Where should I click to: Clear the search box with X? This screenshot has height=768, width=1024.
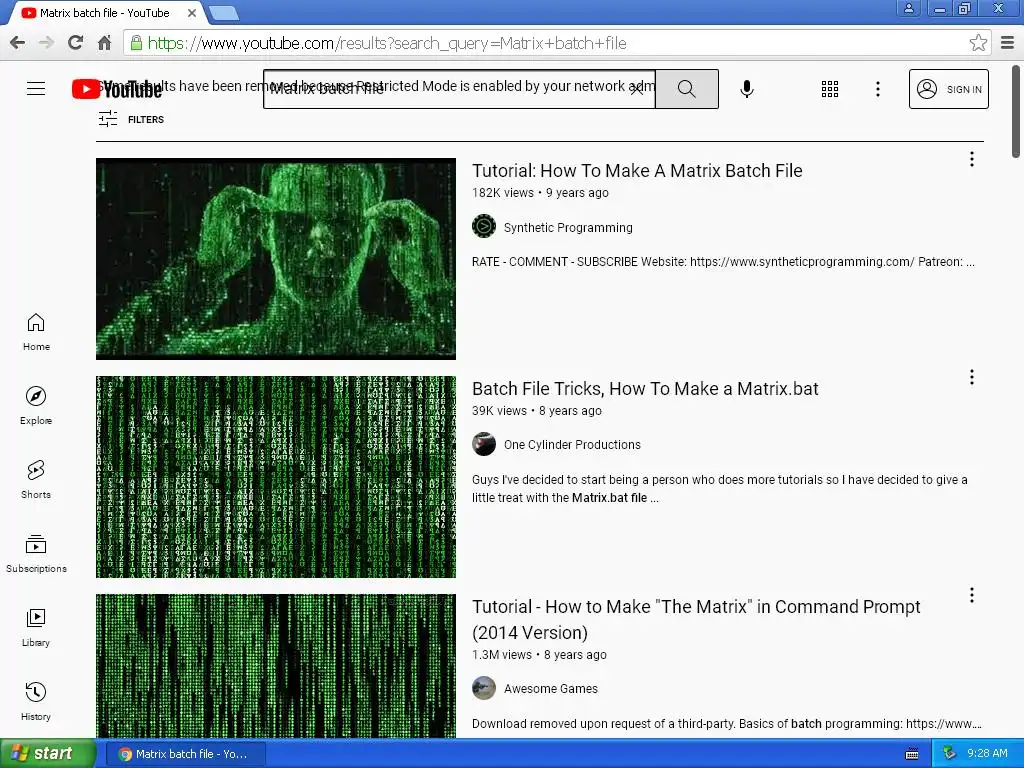pos(637,89)
